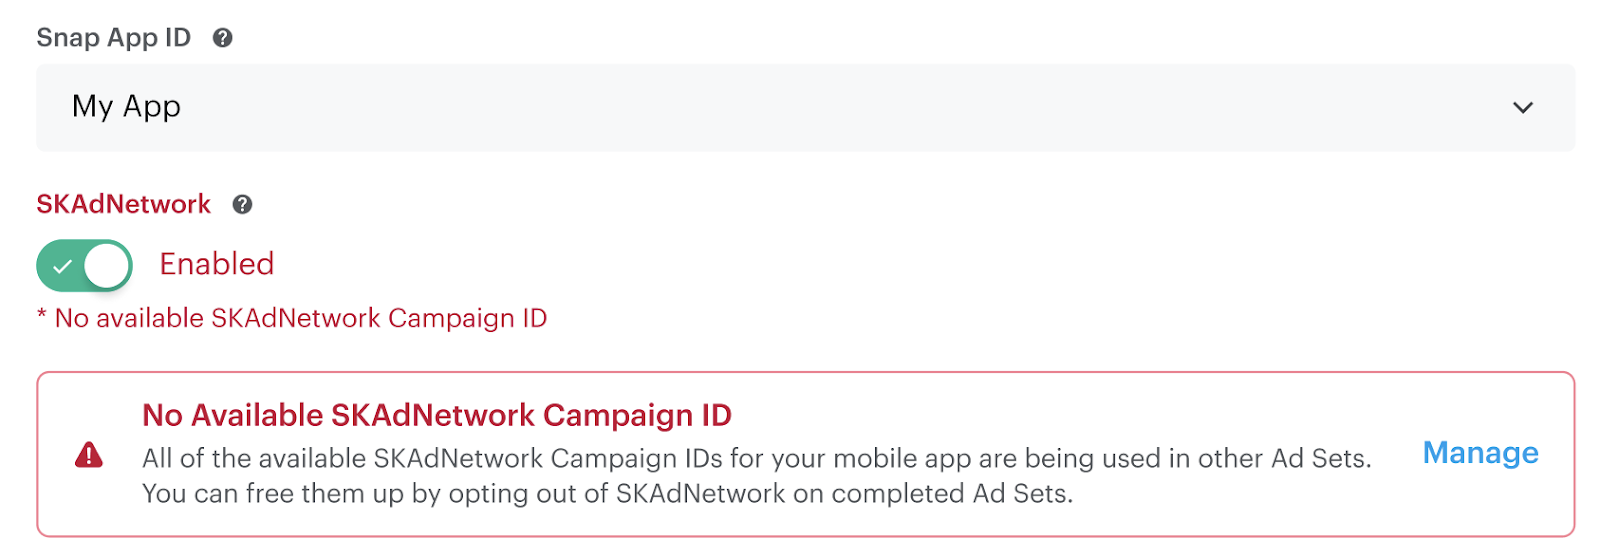Click the help icon beside Snap App ID
Image resolution: width=1600 pixels, height=558 pixels.
click(223, 38)
